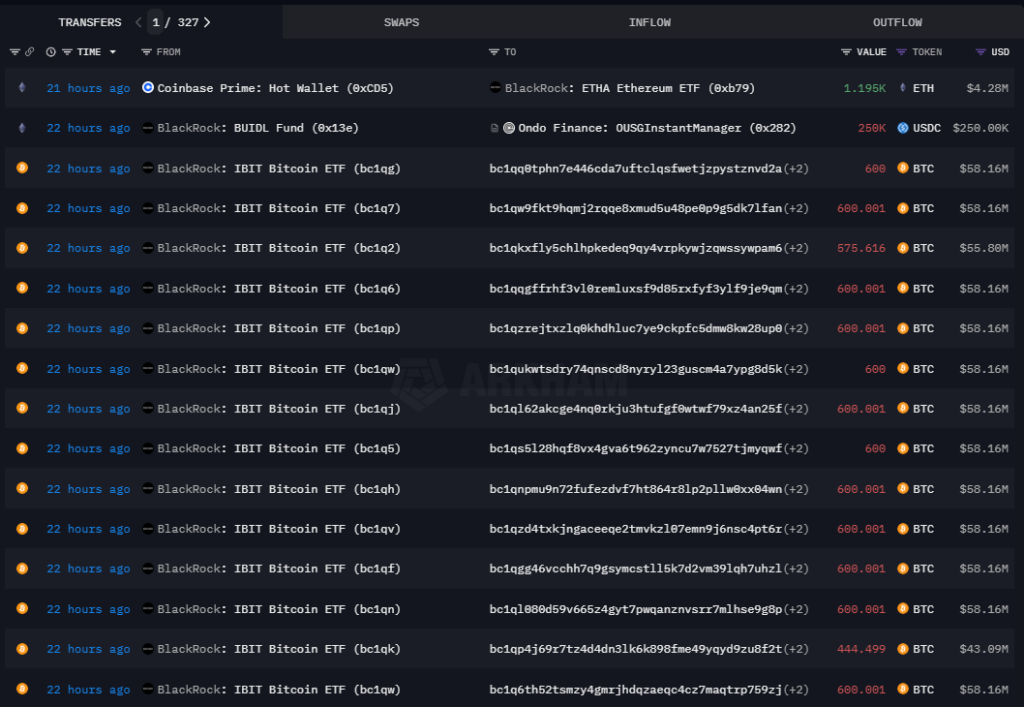Click the USDC token icon in the 250K row

click(x=903, y=128)
